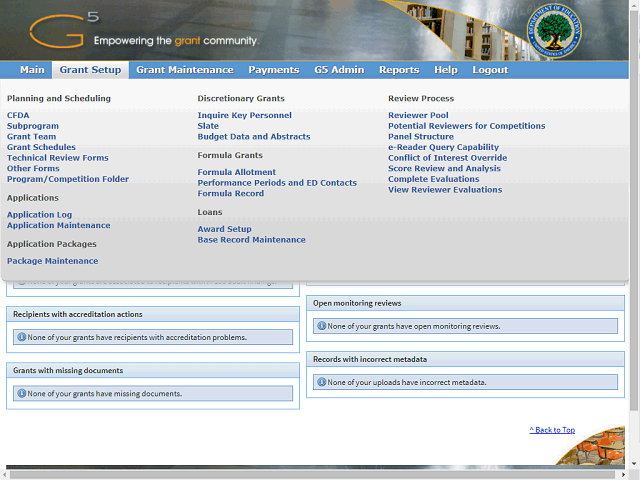Select the Grant Setup menu

point(90,70)
